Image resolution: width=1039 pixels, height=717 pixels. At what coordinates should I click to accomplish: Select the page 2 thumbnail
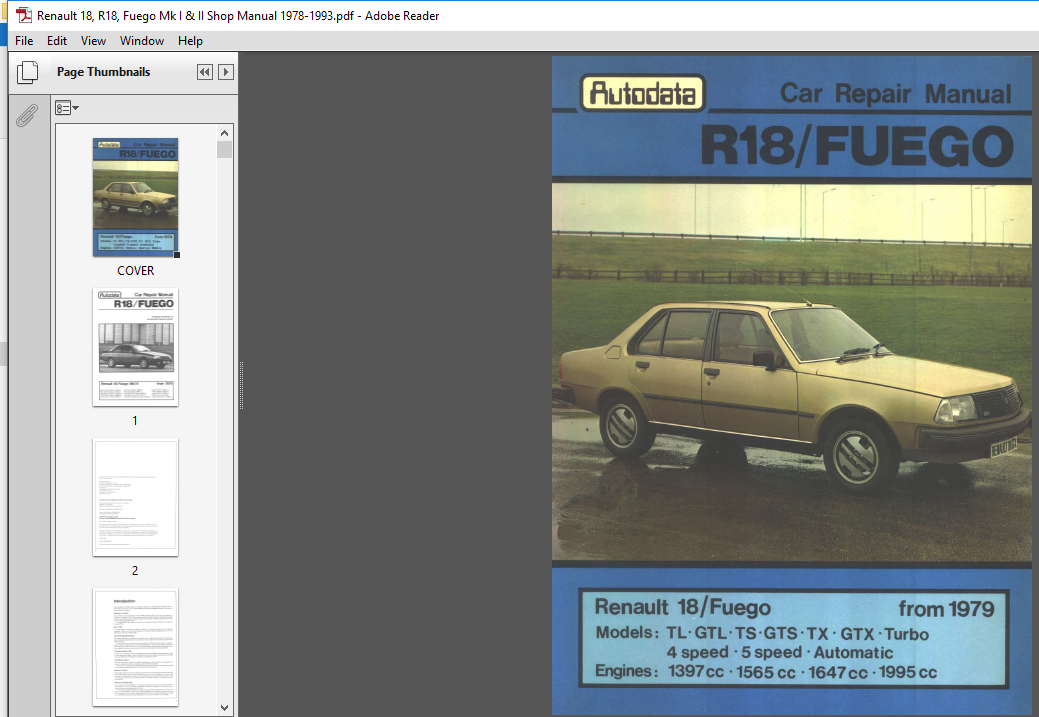(136, 497)
